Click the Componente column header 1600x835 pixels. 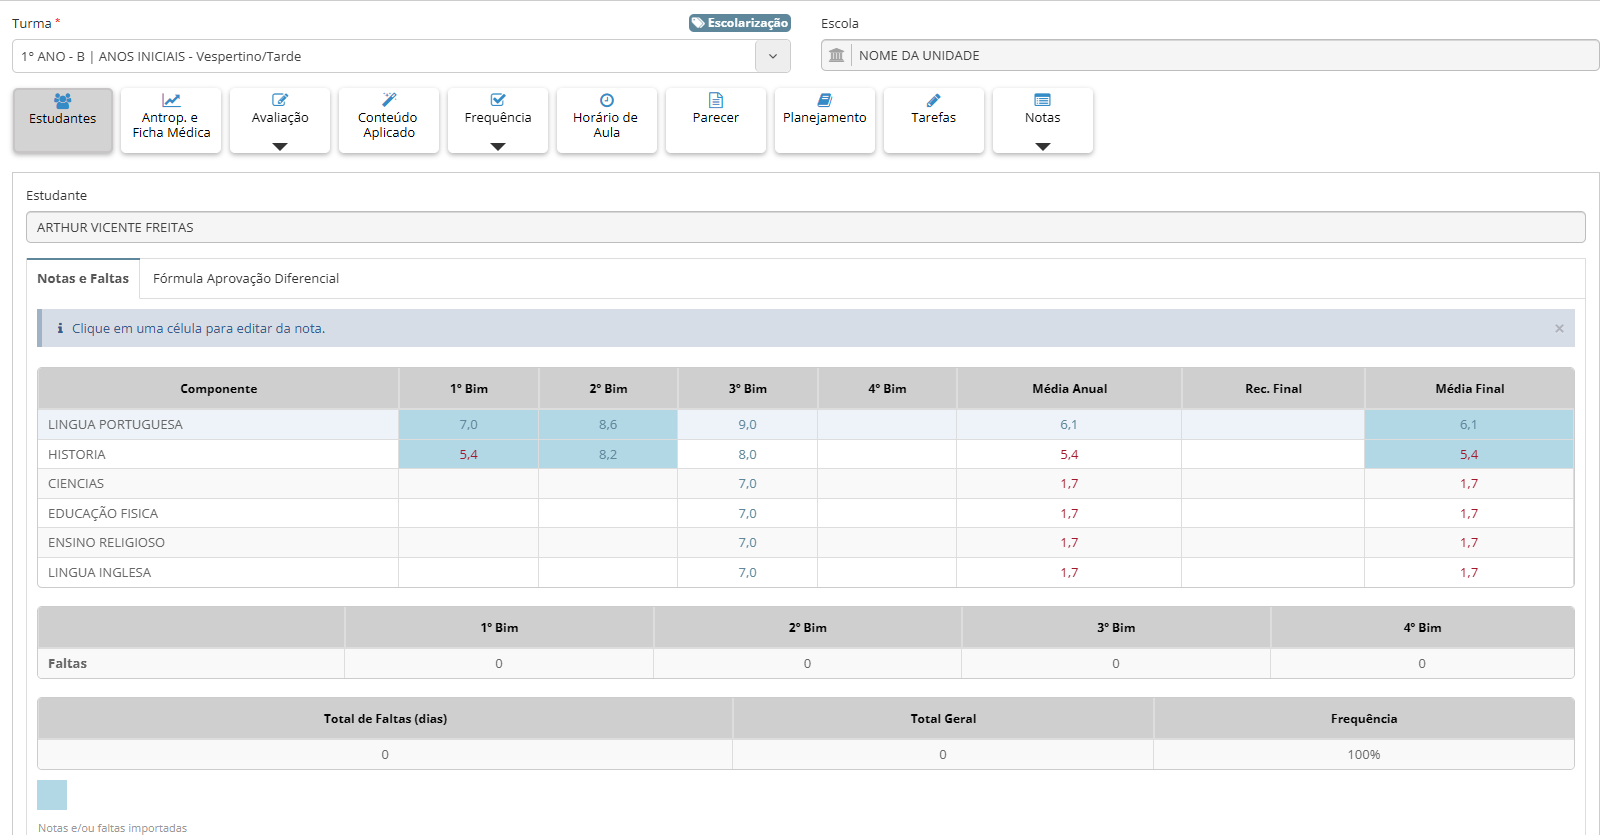(218, 388)
